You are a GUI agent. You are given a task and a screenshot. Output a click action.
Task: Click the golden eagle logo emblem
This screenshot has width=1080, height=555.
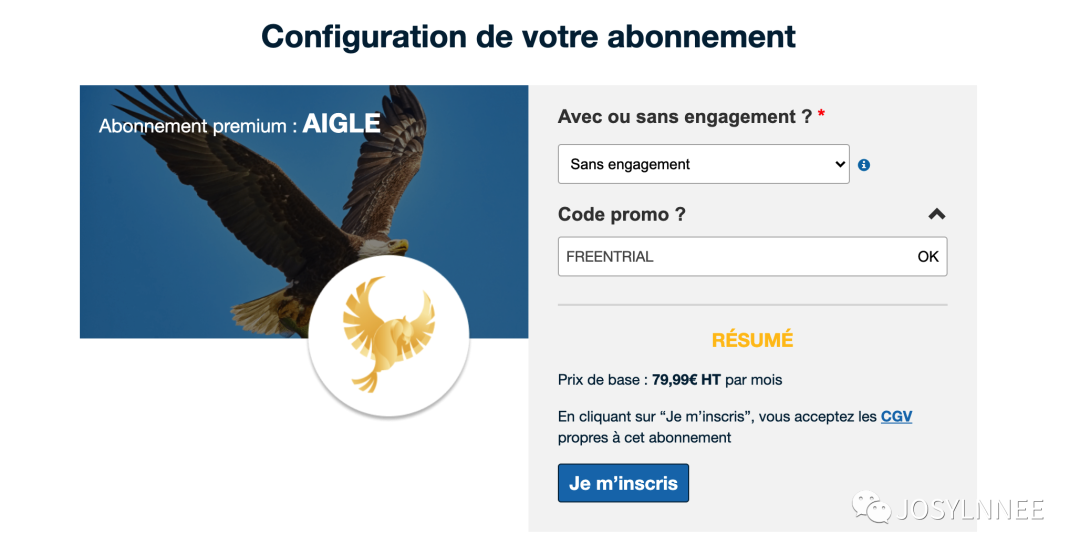pos(388,335)
